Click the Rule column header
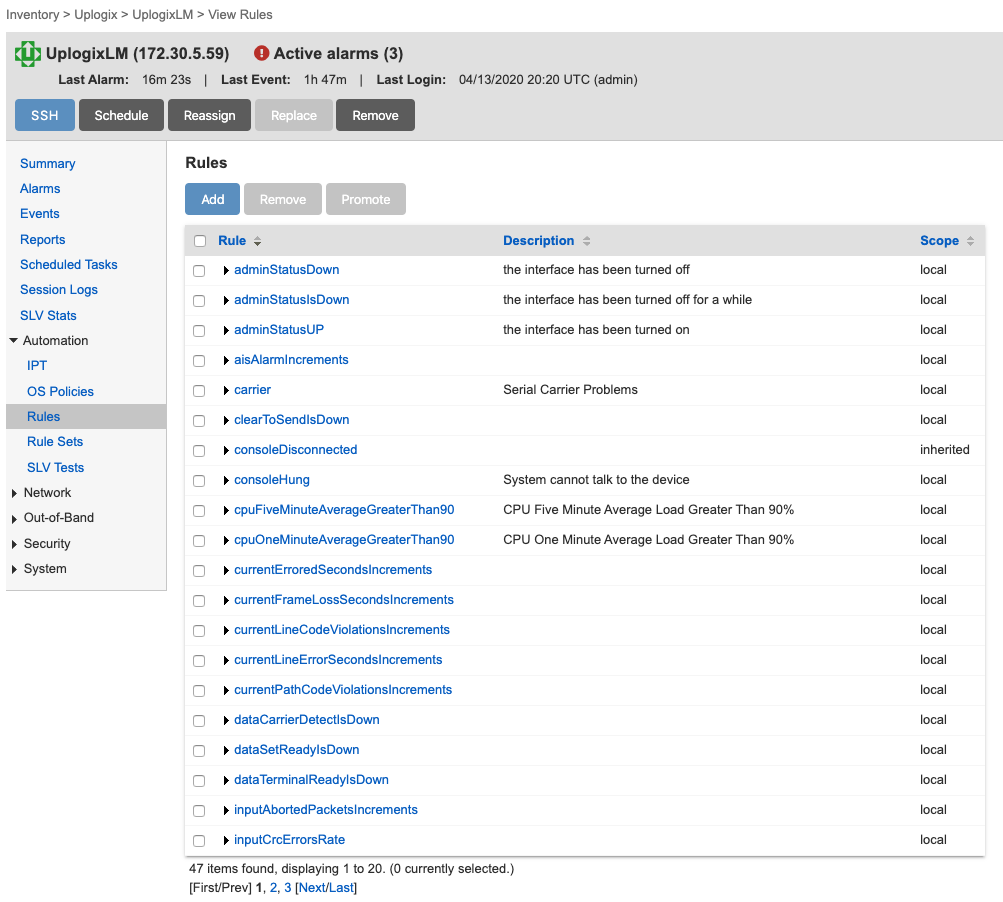 click(232, 241)
